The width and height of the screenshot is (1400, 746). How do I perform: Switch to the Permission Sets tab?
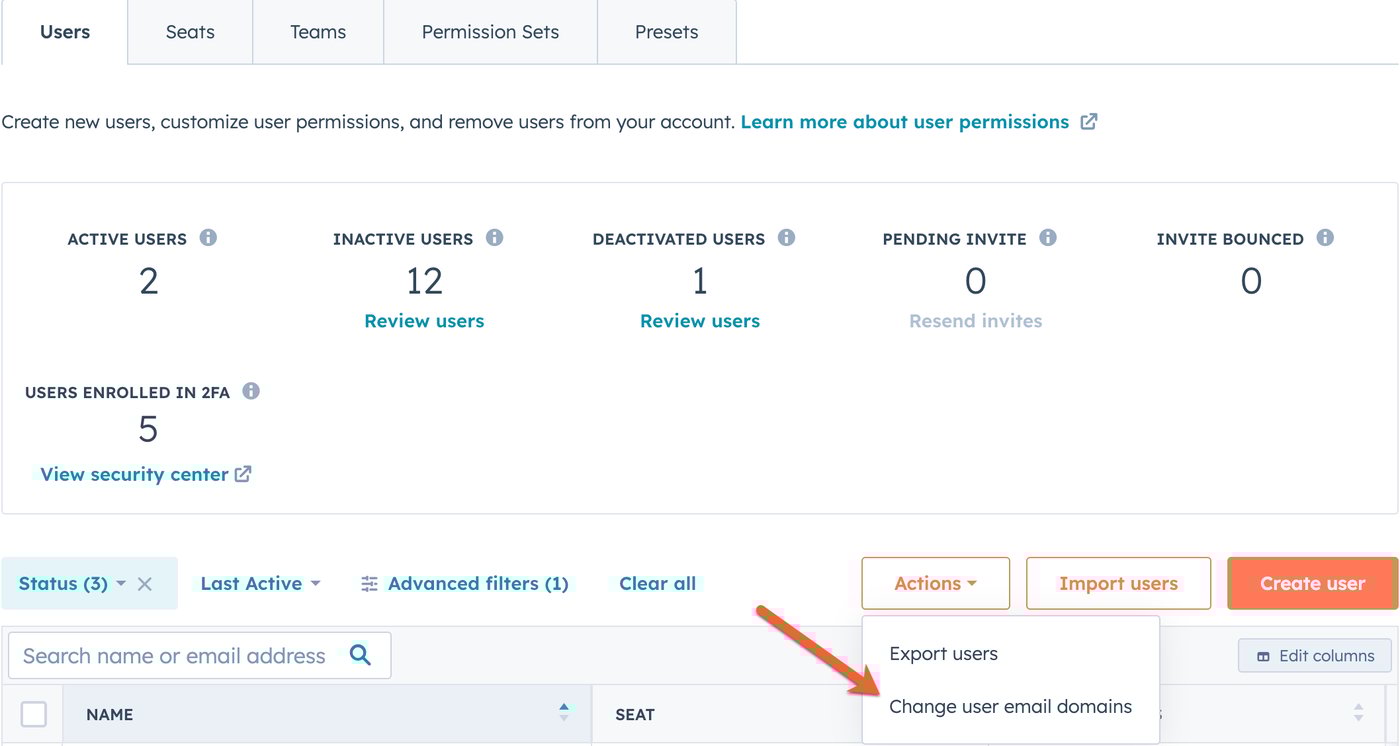pyautogui.click(x=489, y=31)
